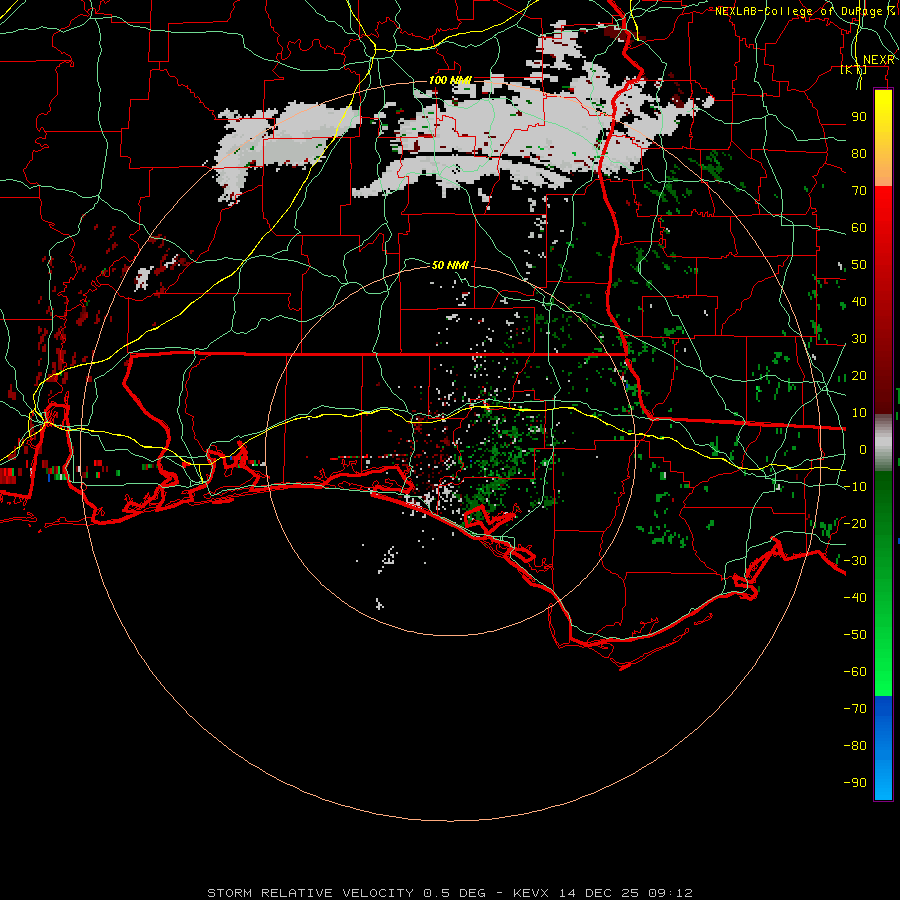Click "0.5 DEG" elevation text in the caption
The image size is (900, 900).
(x=455, y=893)
